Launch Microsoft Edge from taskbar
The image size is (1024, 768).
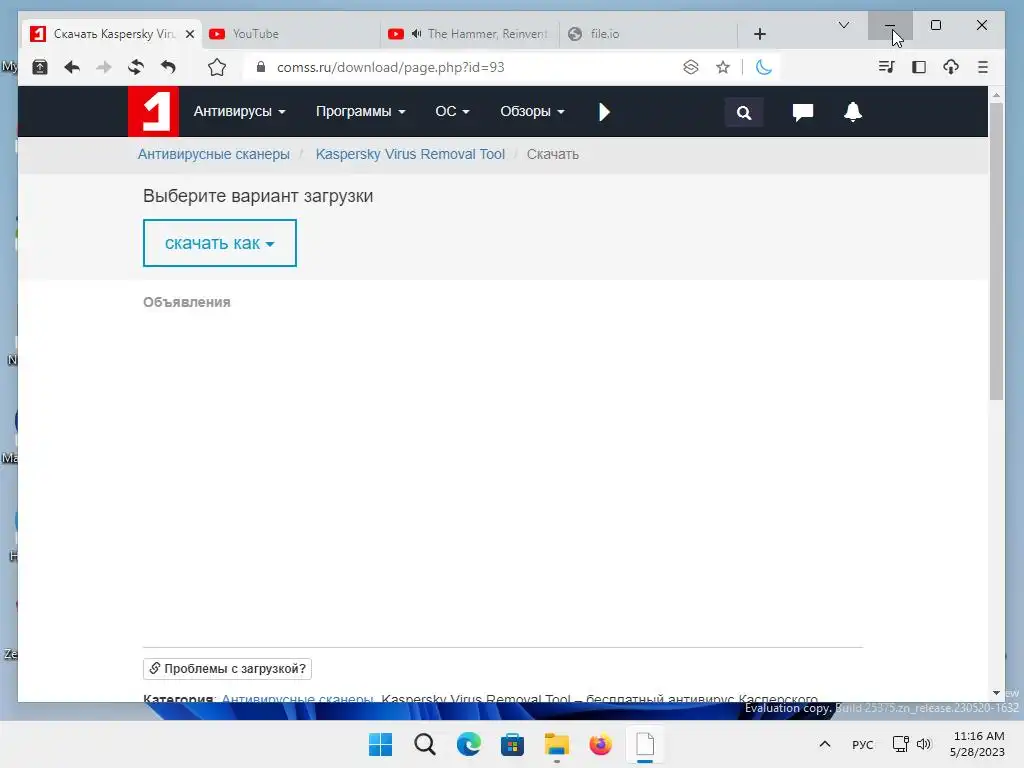468,744
